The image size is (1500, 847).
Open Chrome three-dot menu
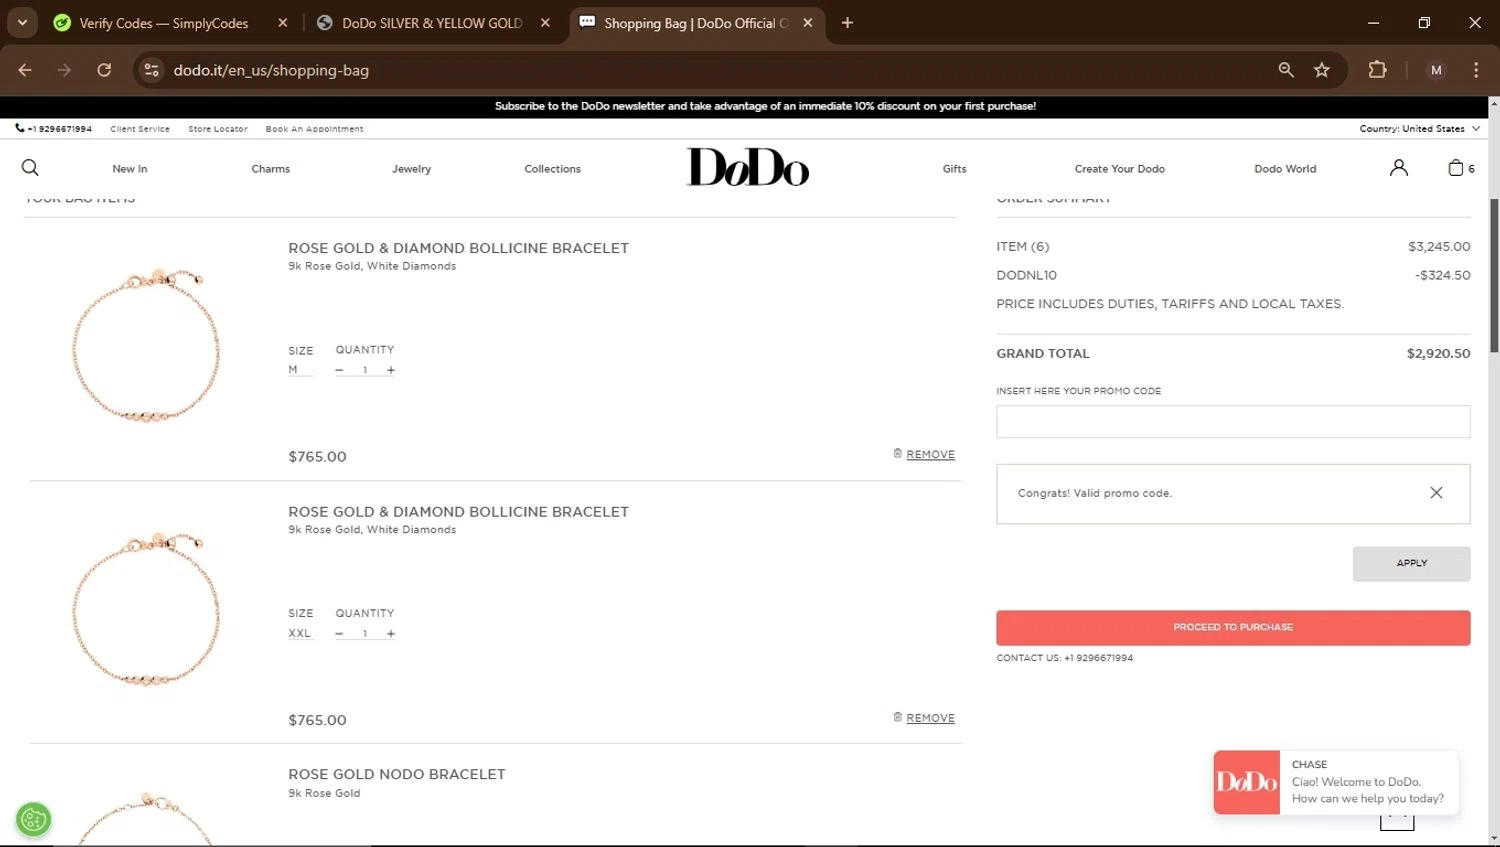(1476, 70)
